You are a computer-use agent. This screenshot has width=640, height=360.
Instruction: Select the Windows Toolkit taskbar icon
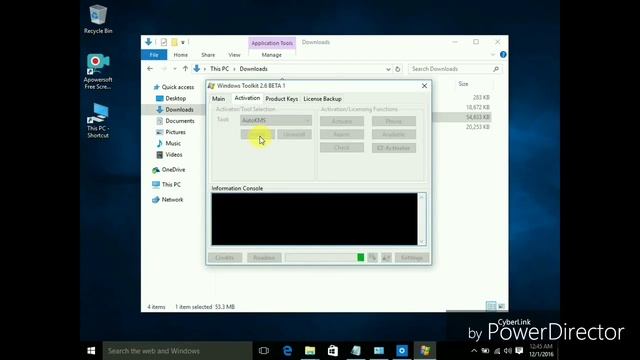(x=425, y=351)
